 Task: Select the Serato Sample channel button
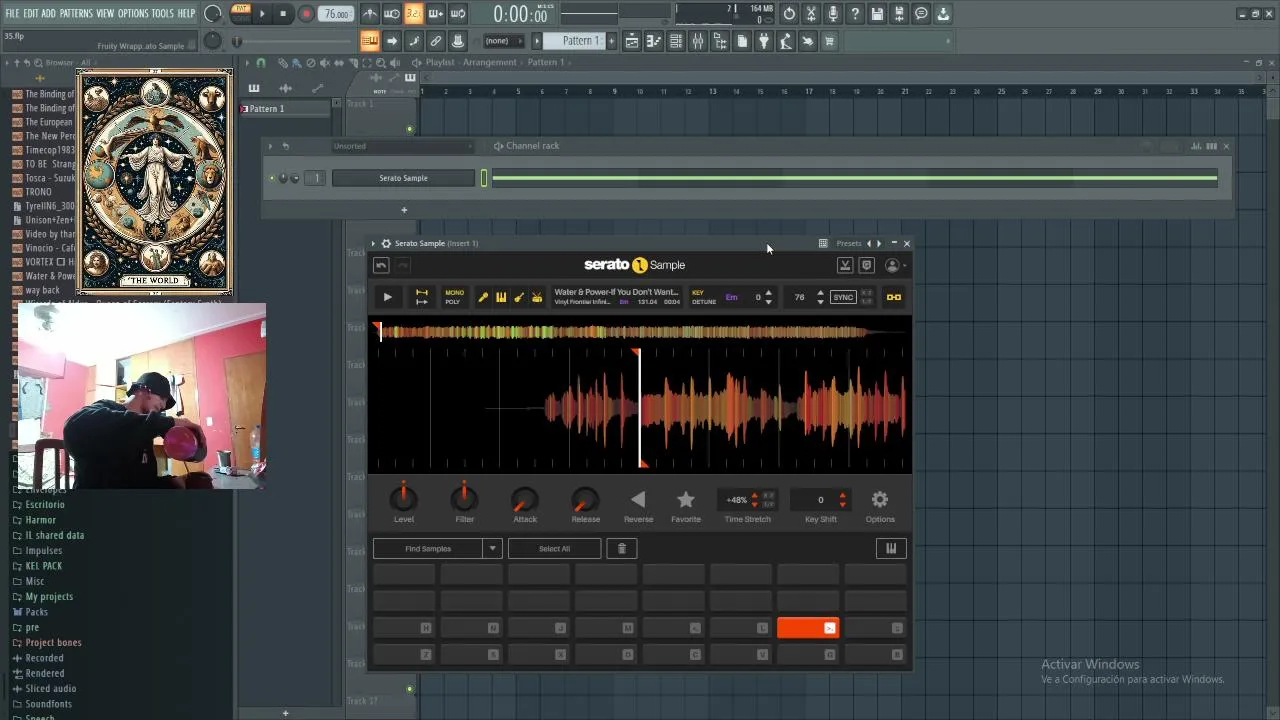(403, 178)
